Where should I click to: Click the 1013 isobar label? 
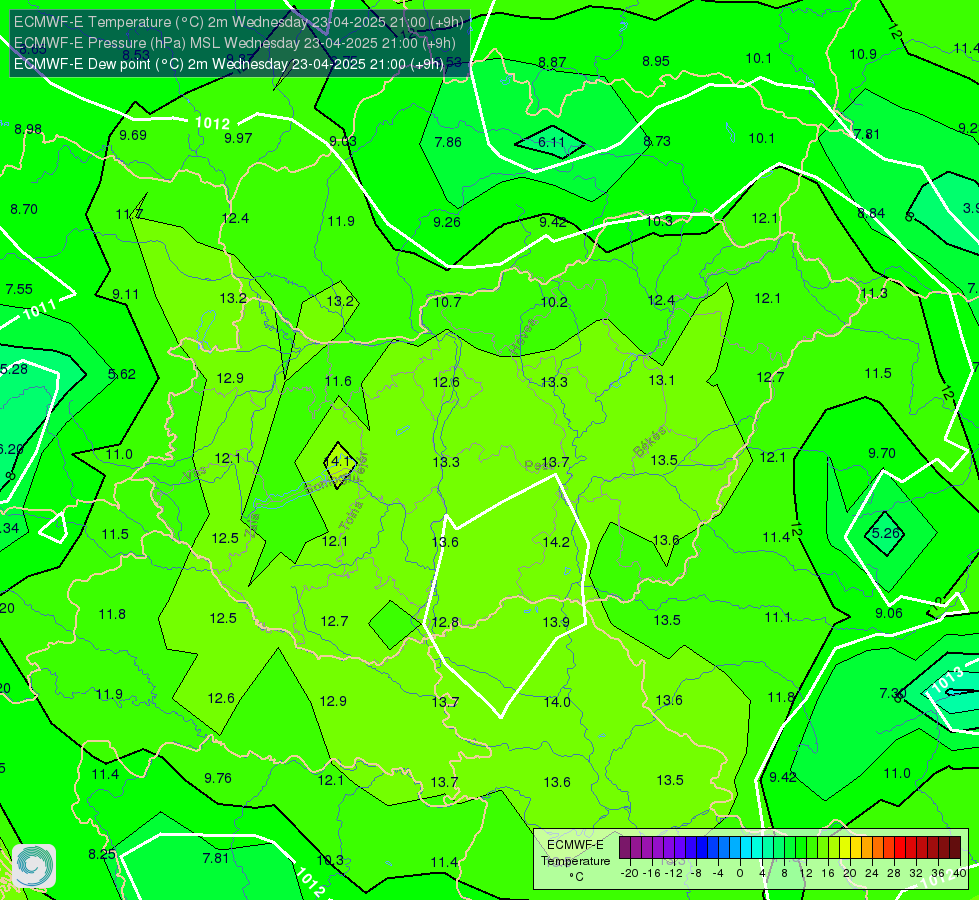pos(947,680)
